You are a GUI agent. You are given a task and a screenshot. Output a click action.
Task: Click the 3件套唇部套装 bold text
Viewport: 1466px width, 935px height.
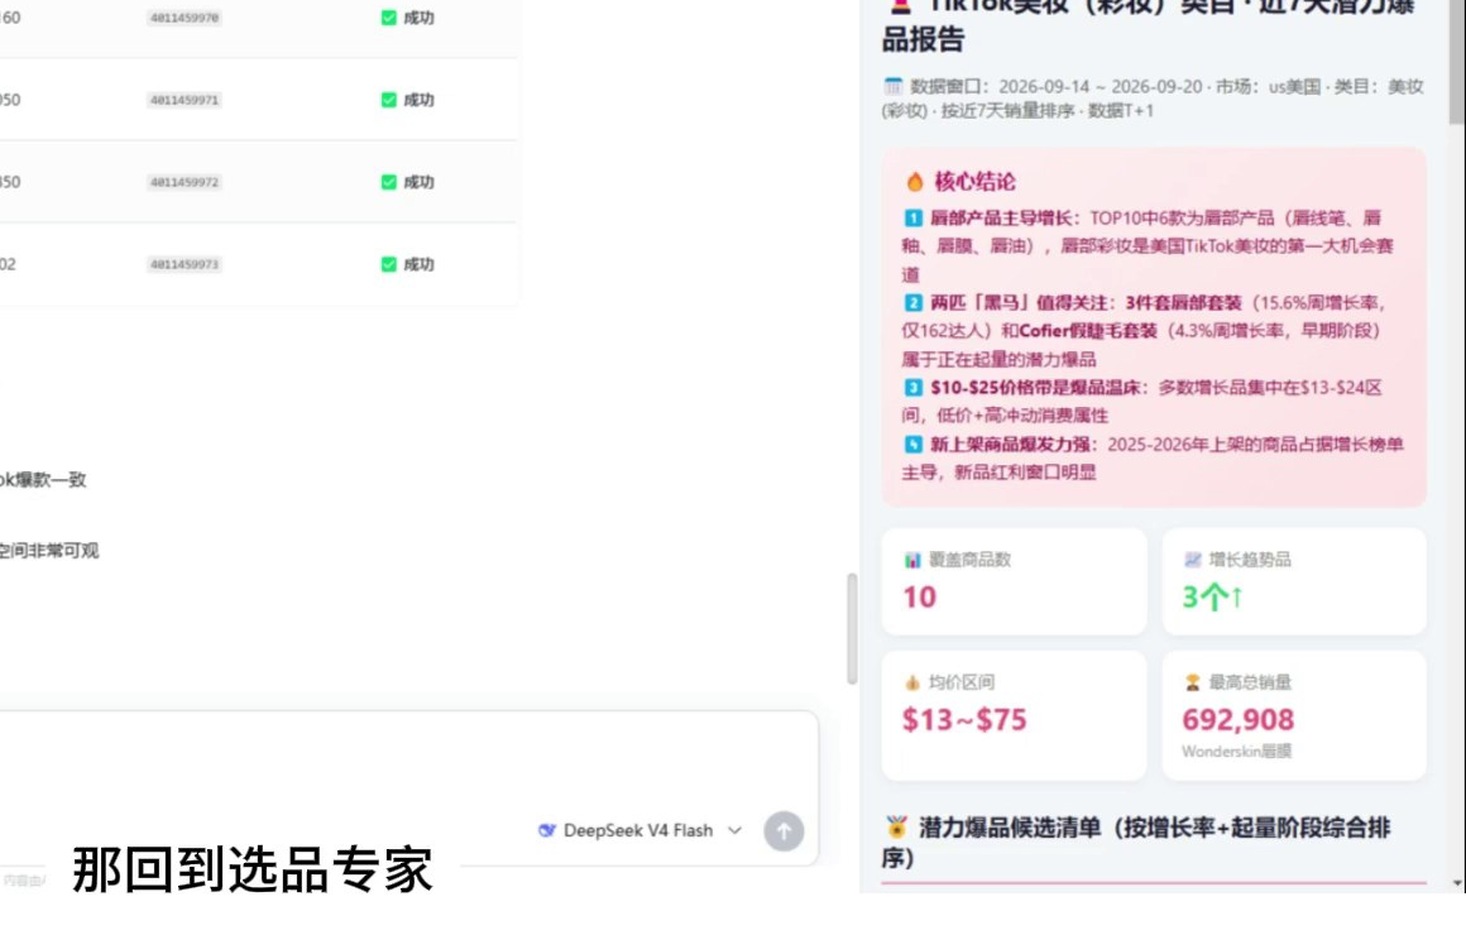(1183, 303)
